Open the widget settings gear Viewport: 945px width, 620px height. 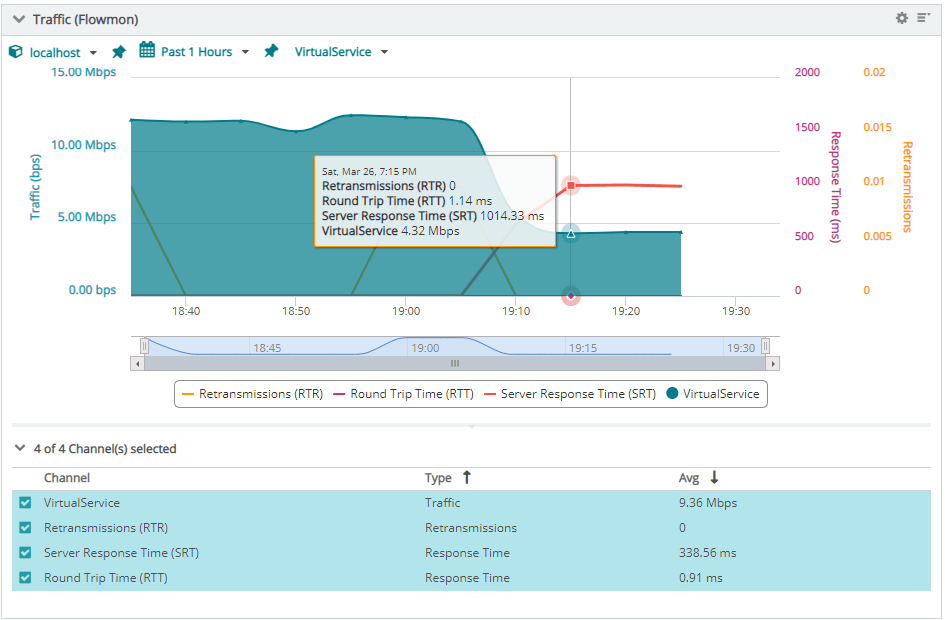[x=901, y=19]
